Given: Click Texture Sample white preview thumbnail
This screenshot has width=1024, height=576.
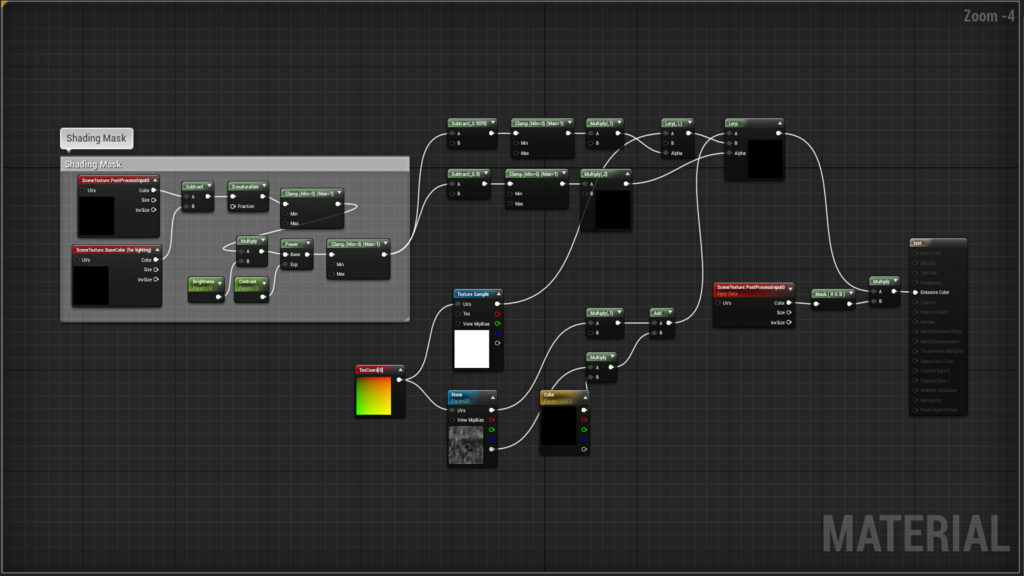Looking at the screenshot, I should coord(472,349).
